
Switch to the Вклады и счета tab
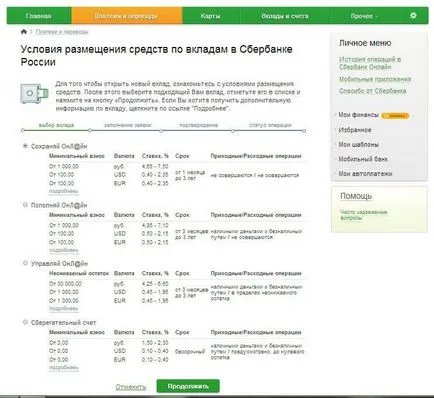pos(285,16)
